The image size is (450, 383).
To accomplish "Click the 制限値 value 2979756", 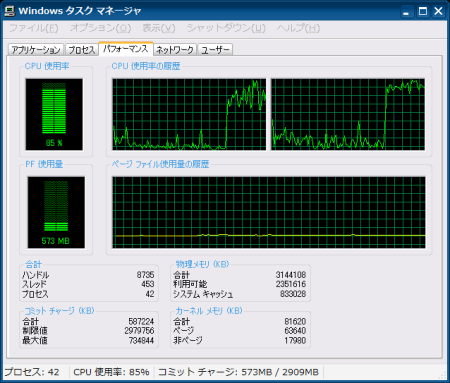I will [139, 331].
